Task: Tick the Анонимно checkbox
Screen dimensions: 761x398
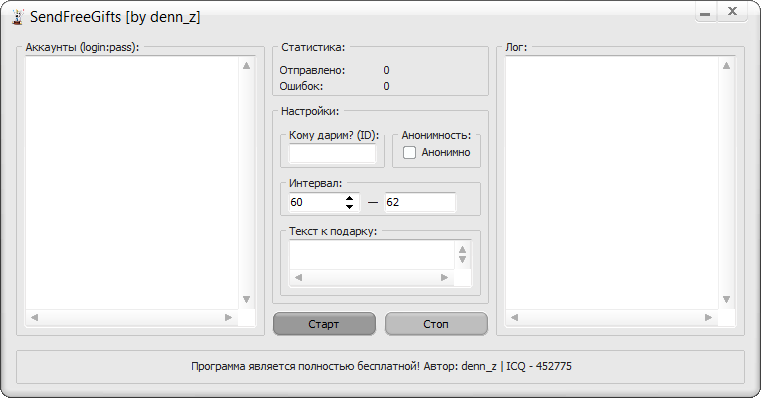Action: 410,152
